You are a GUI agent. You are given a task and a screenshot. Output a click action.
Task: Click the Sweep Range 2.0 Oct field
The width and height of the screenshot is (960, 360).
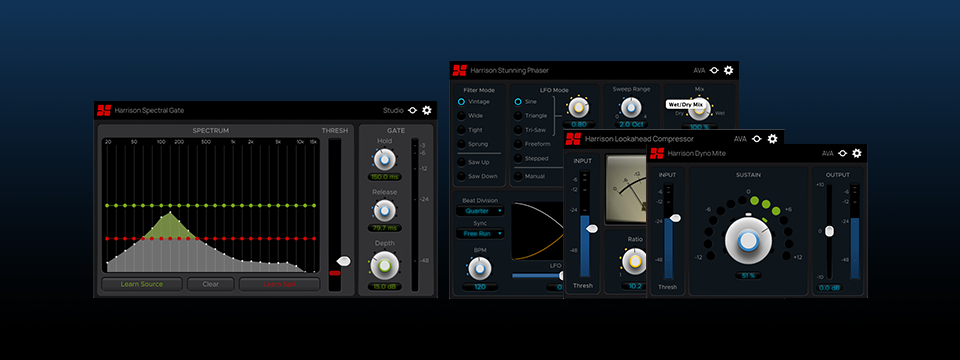[x=632, y=124]
